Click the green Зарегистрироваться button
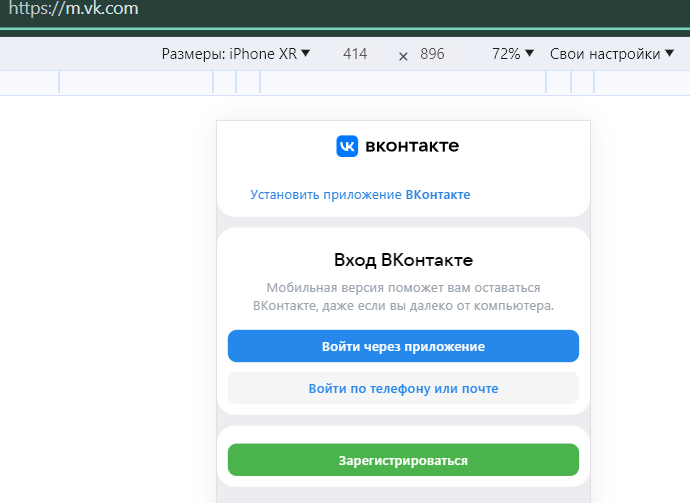This screenshot has width=690, height=503. click(403, 460)
